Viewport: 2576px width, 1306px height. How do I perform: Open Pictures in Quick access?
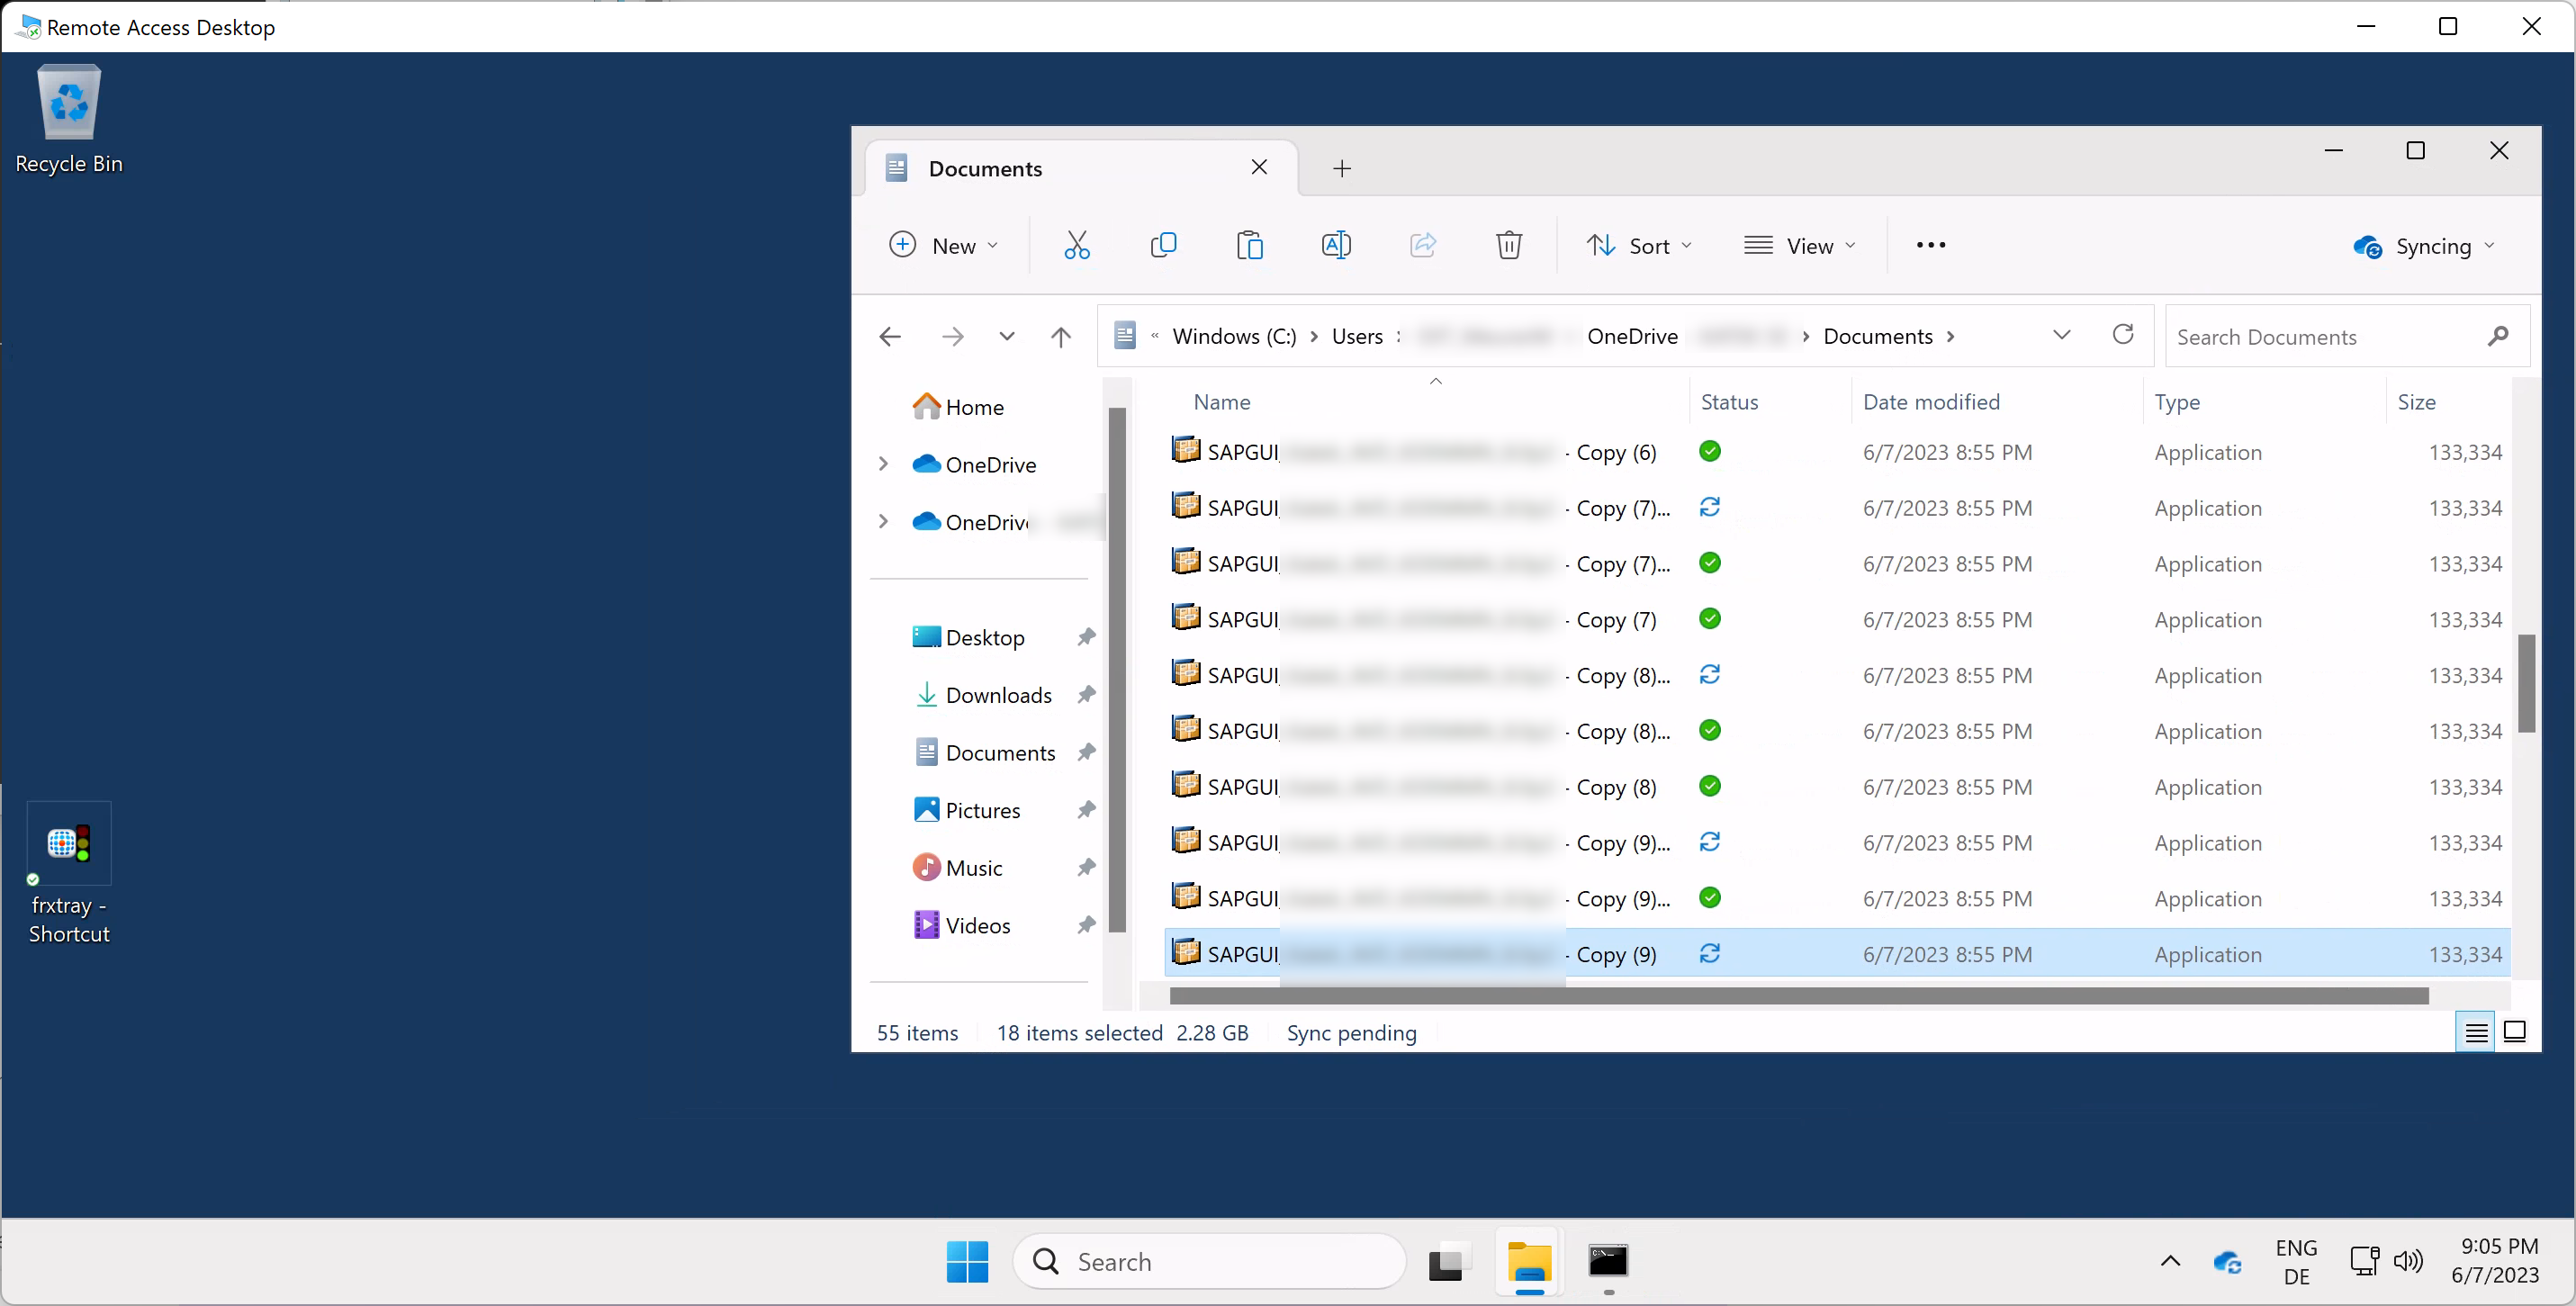coord(966,810)
